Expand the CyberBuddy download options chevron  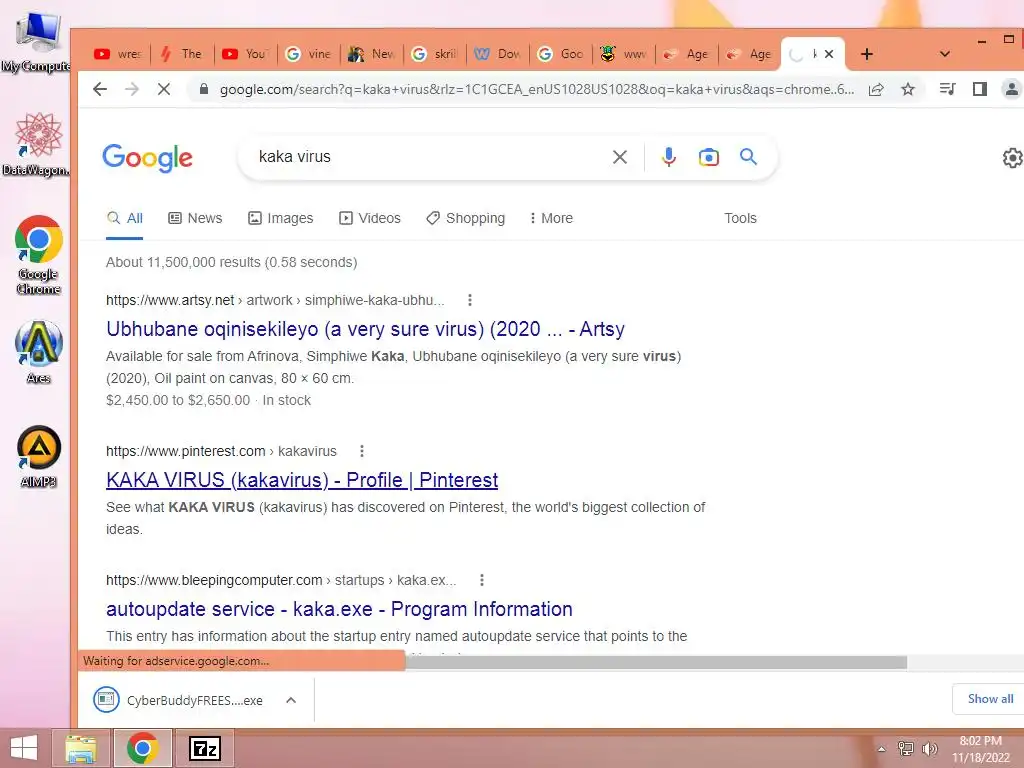tap(291, 700)
